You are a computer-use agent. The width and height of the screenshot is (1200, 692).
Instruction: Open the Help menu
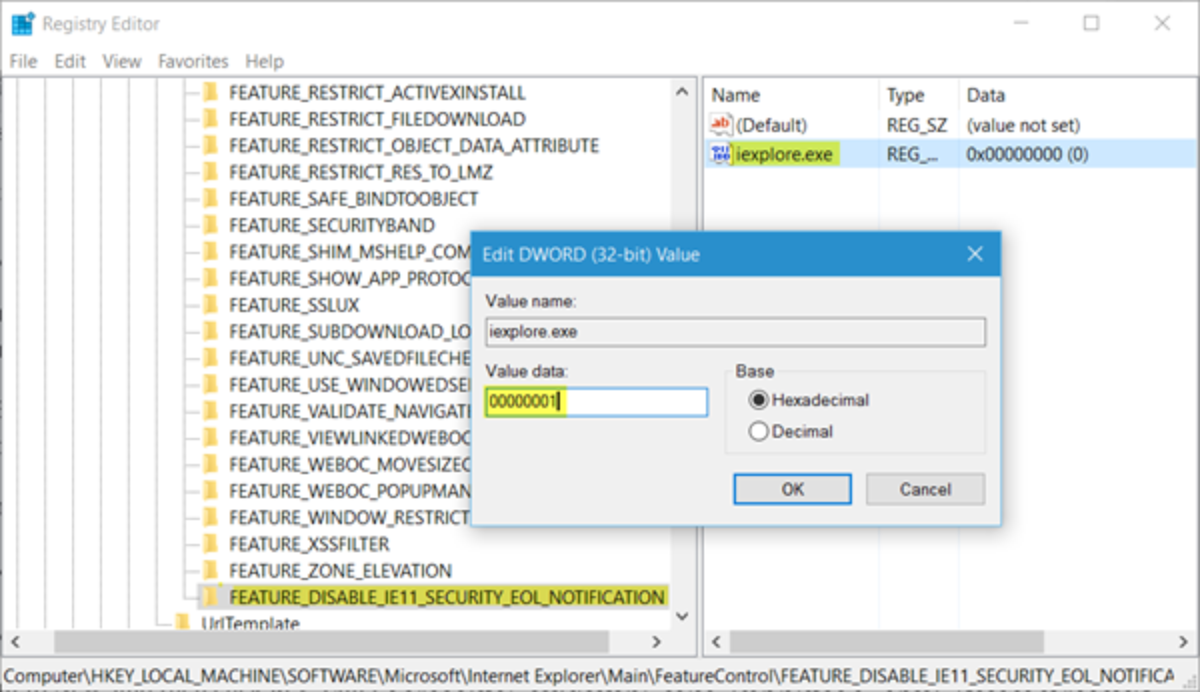[265, 61]
